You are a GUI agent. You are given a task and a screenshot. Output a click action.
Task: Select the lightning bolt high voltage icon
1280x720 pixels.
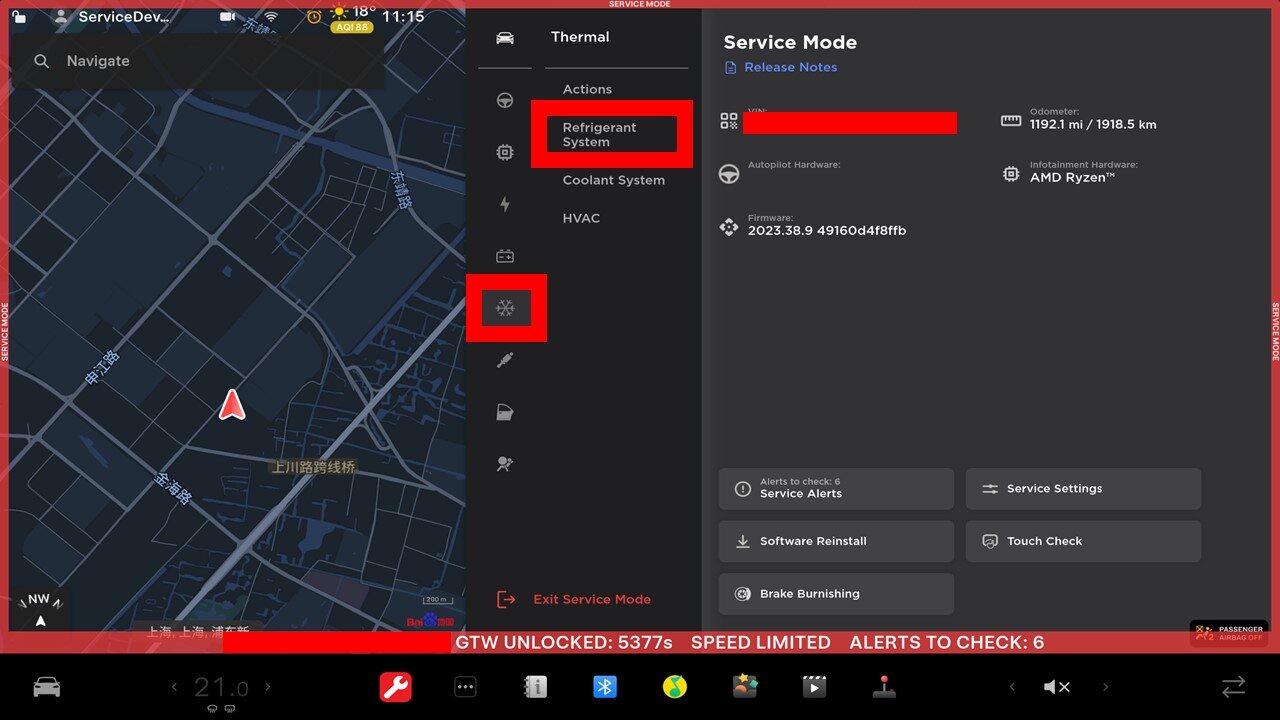tap(505, 204)
